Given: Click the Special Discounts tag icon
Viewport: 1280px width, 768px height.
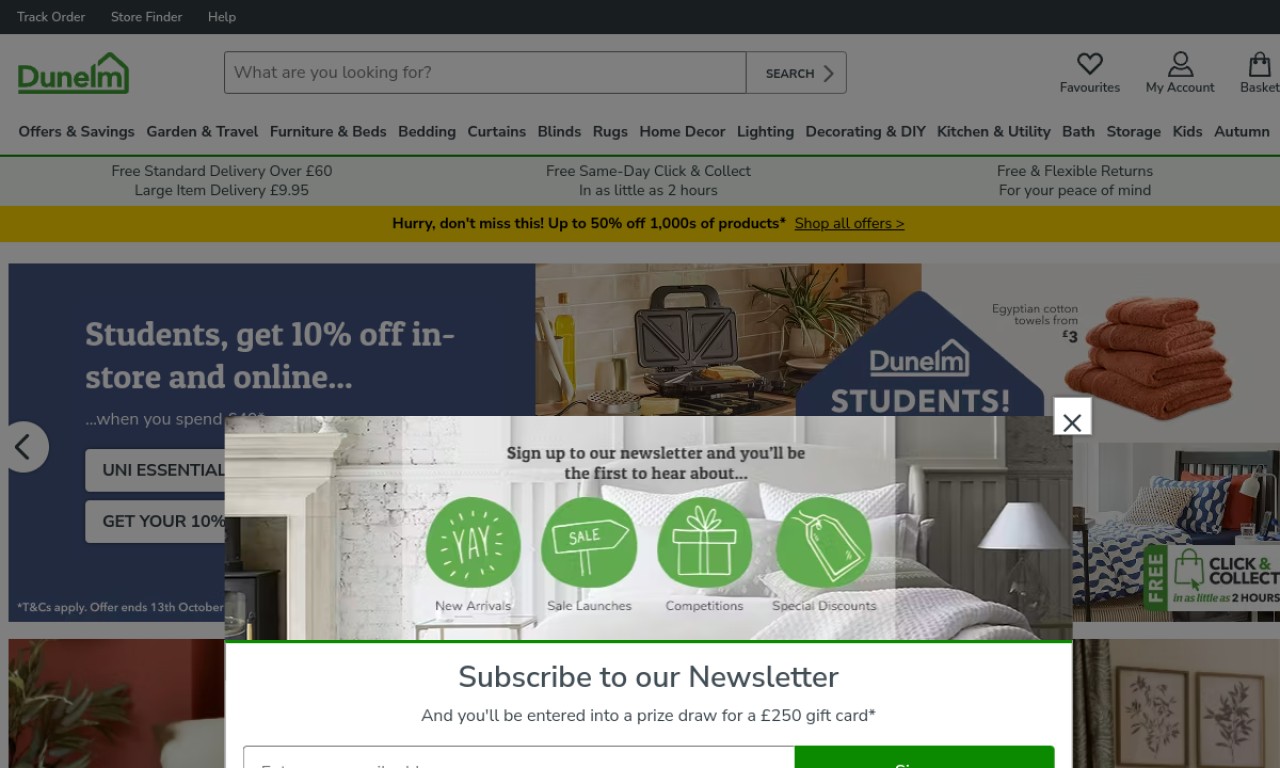Looking at the screenshot, I should click(824, 543).
